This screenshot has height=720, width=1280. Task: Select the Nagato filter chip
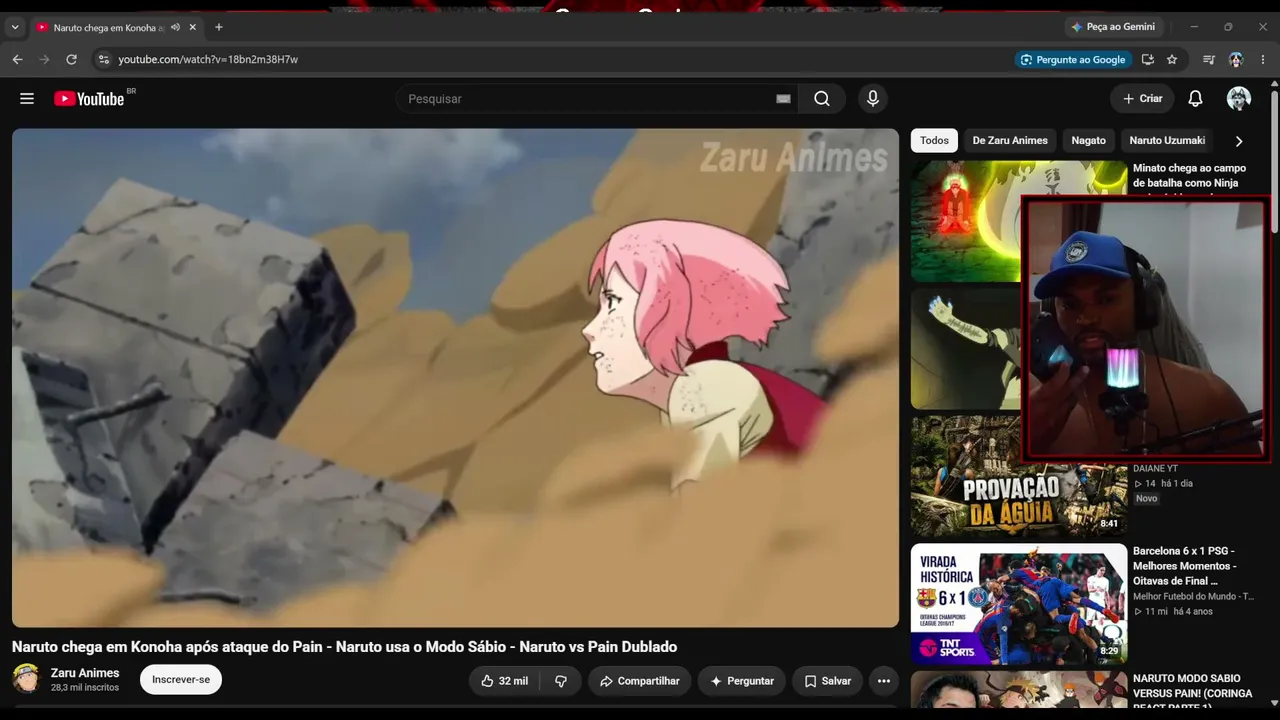(x=1088, y=141)
